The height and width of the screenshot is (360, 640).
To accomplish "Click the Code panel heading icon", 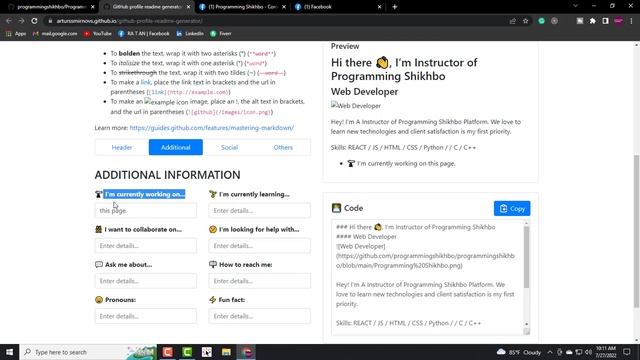I will [x=336, y=208].
